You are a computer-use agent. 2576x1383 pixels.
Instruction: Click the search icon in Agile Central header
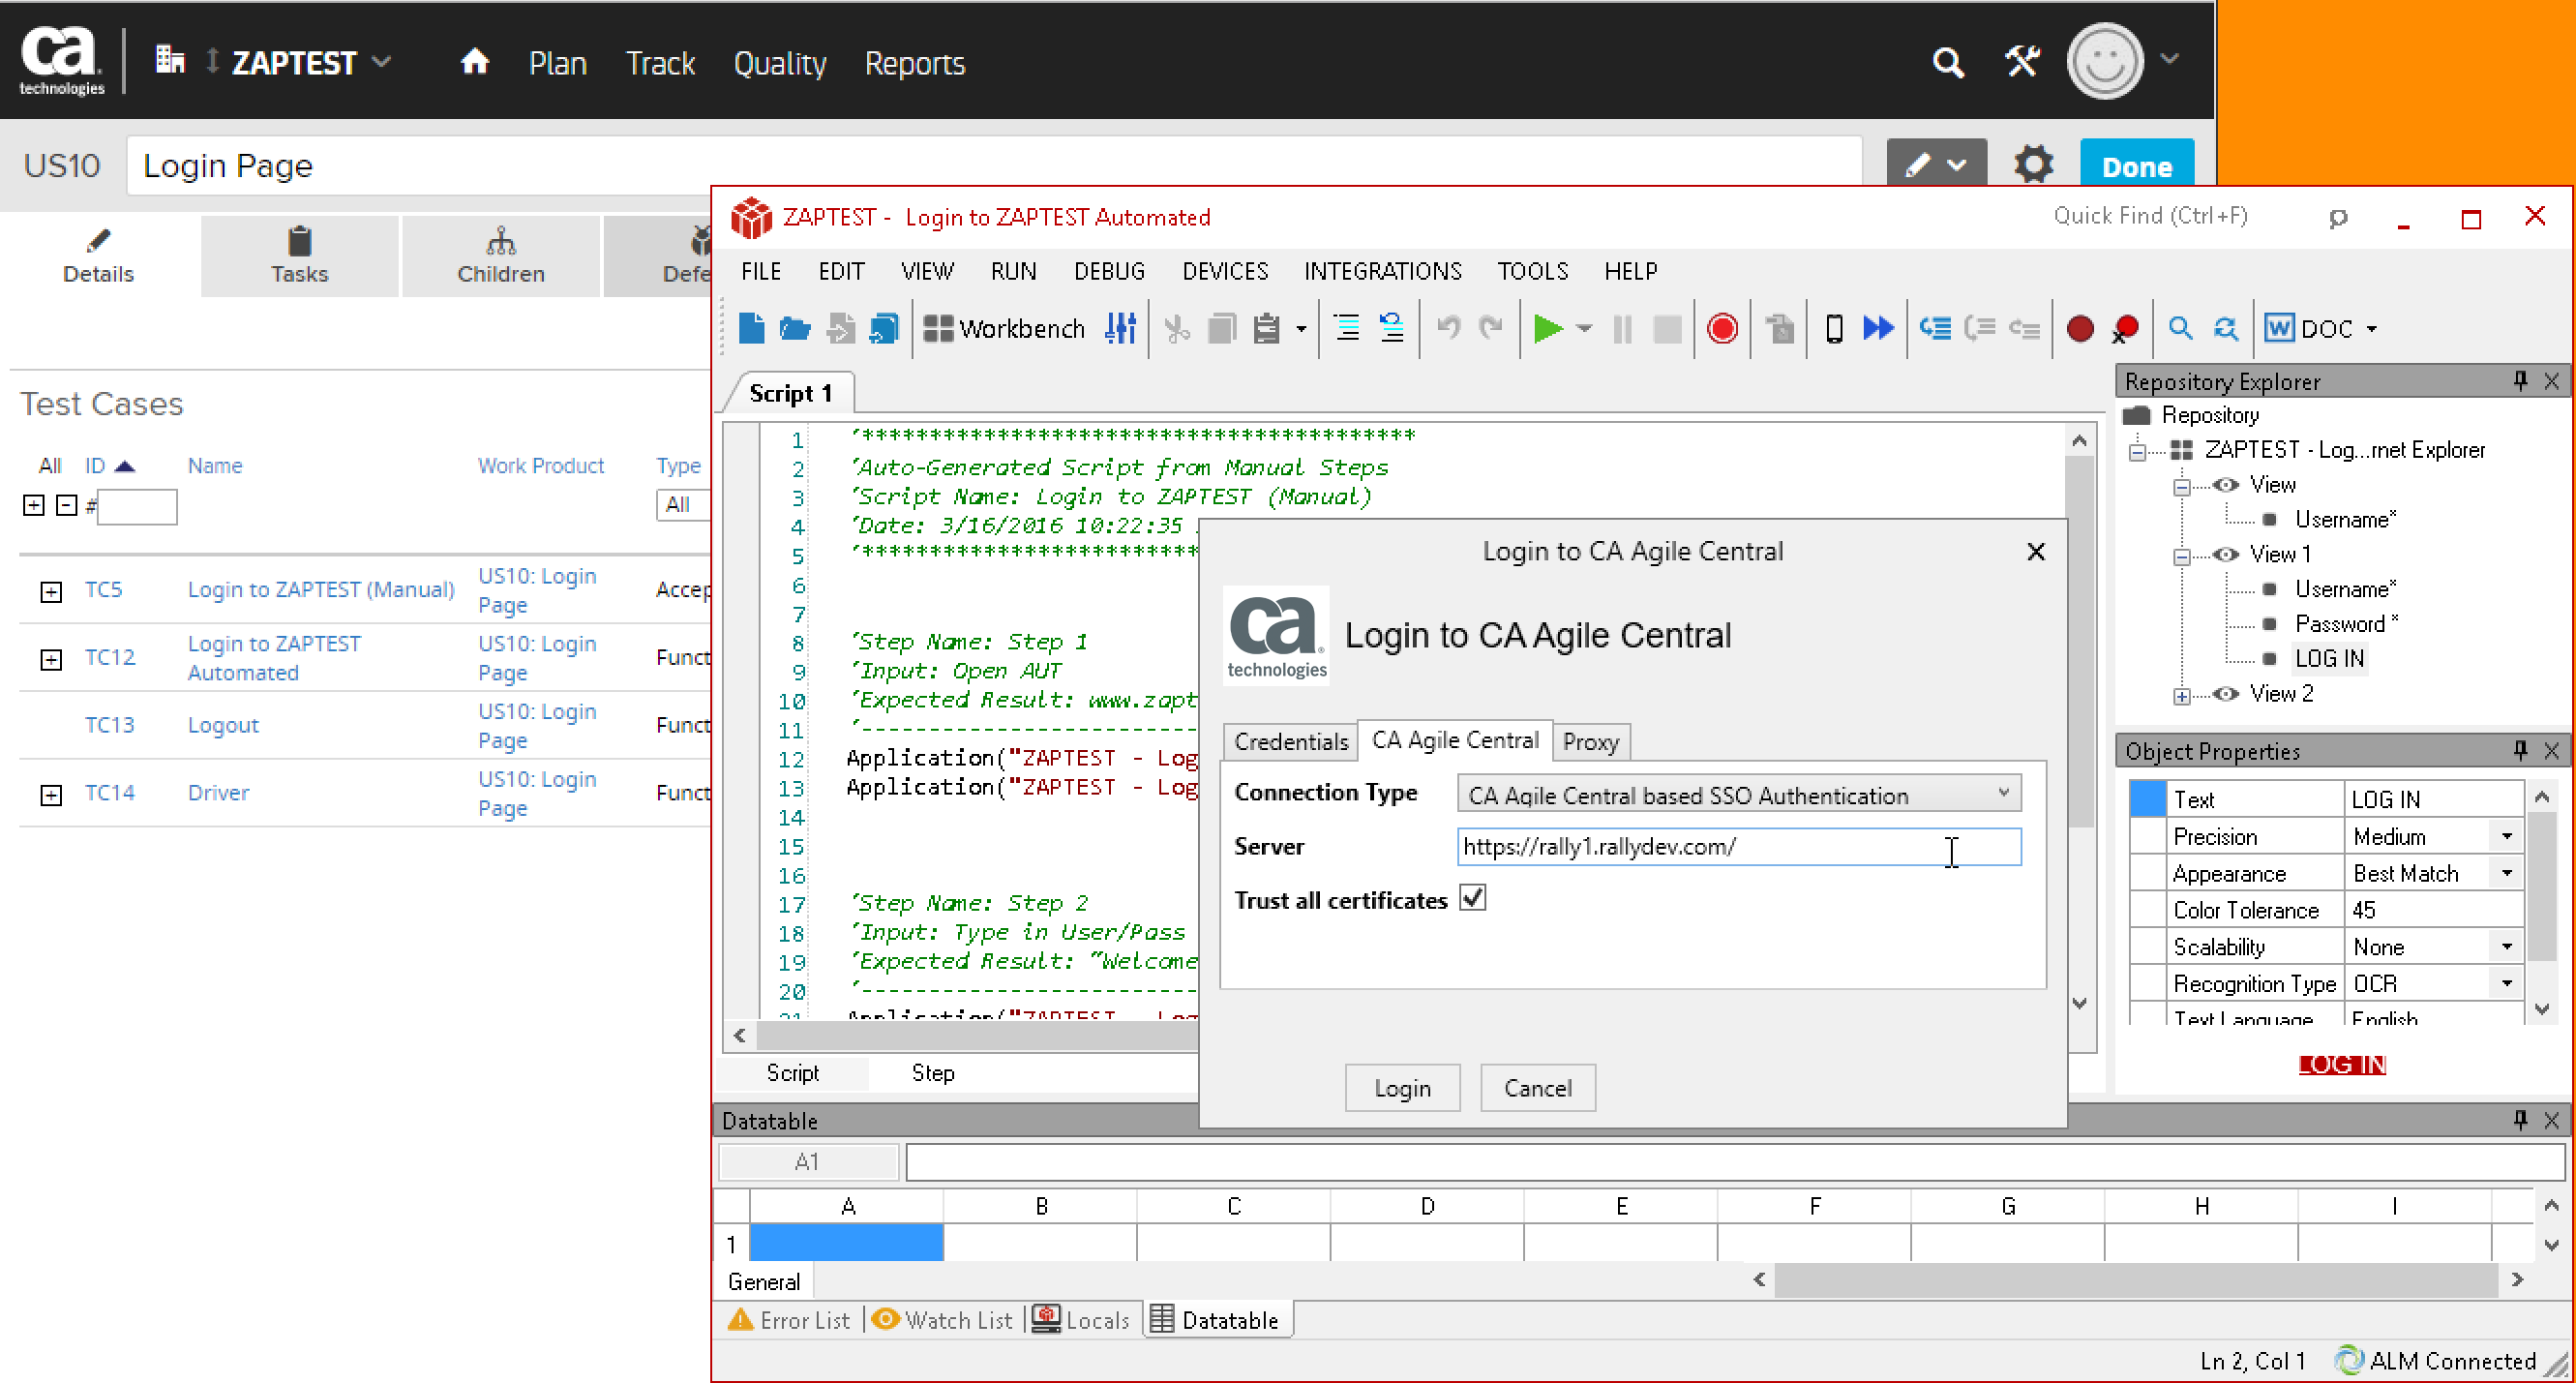[x=1947, y=63]
